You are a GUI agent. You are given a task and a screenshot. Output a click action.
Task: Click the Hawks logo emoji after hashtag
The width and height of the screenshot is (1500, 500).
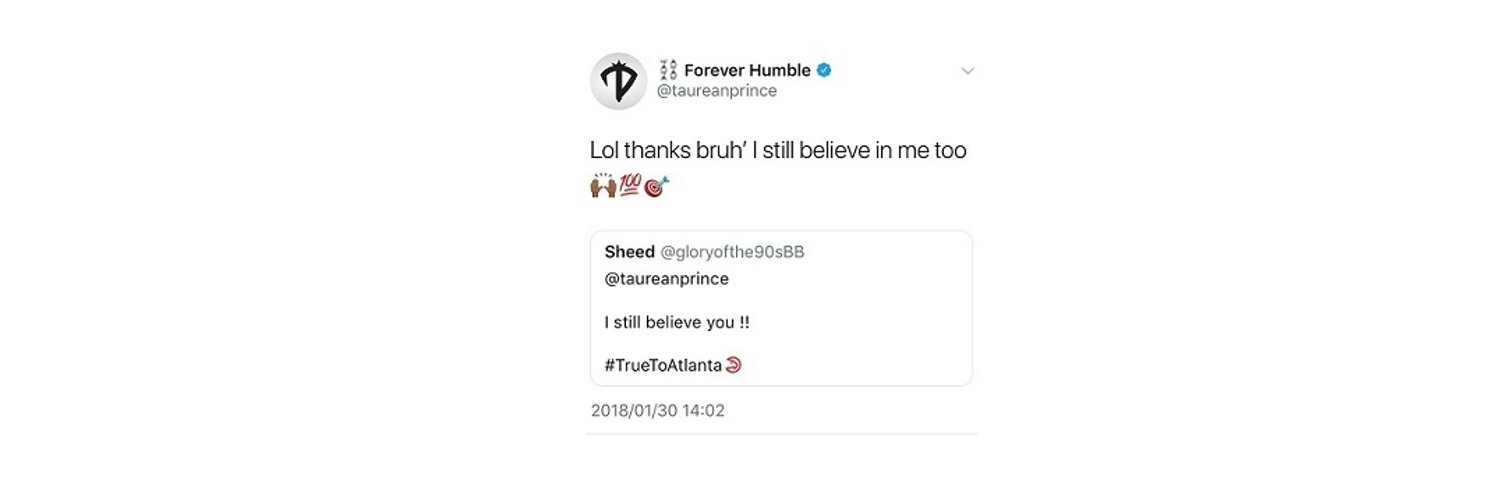[733, 365]
